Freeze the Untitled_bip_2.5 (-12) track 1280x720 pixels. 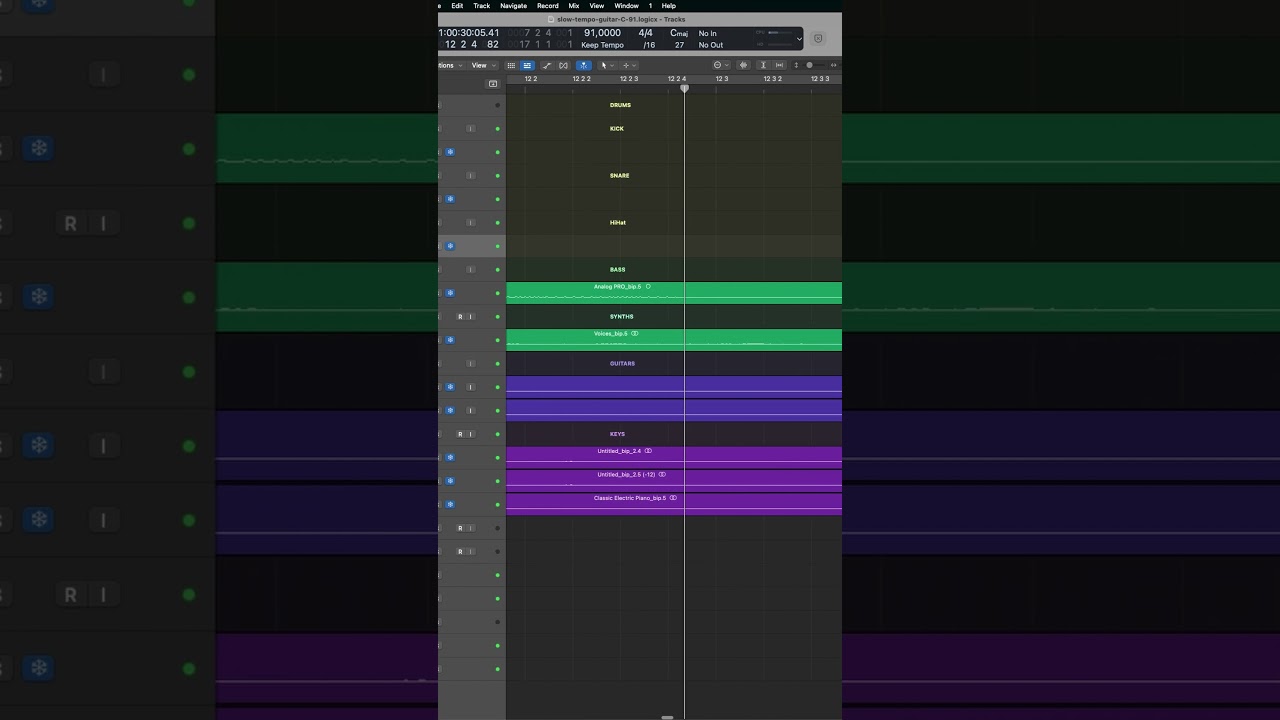coord(450,481)
